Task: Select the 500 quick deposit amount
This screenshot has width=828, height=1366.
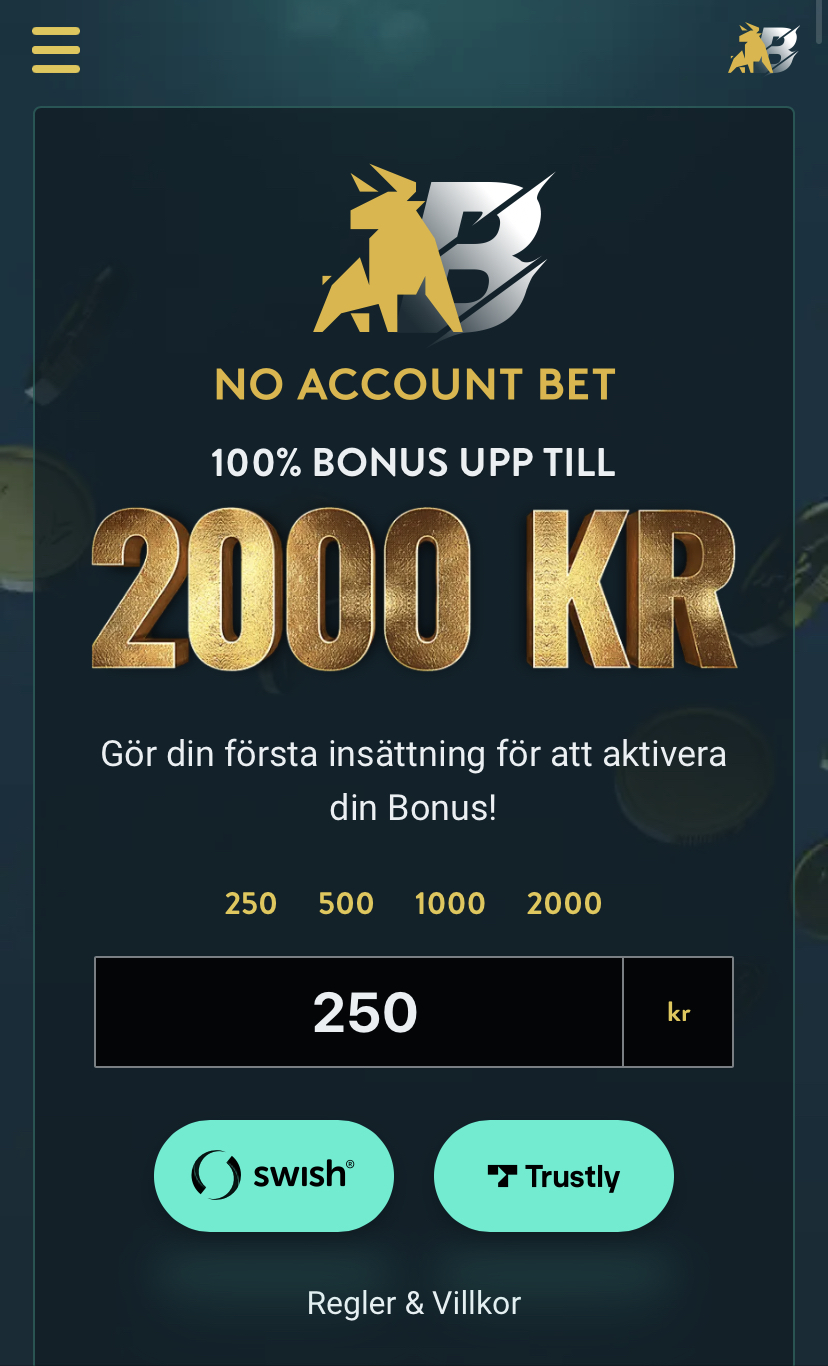Action: pyautogui.click(x=346, y=903)
